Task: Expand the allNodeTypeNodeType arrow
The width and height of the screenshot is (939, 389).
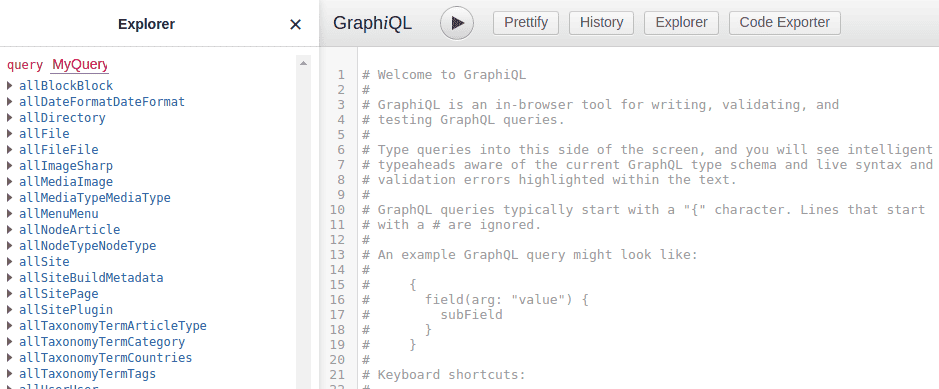Action: pos(10,245)
